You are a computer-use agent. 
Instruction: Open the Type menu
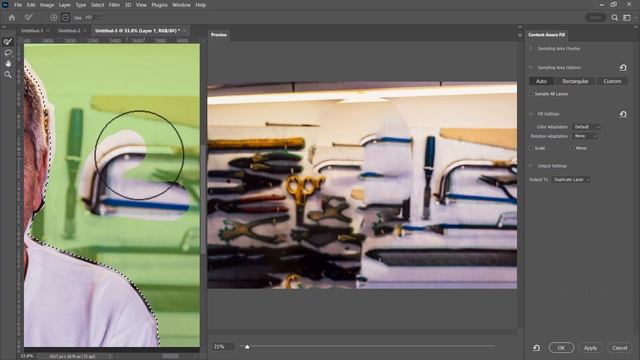point(81,5)
